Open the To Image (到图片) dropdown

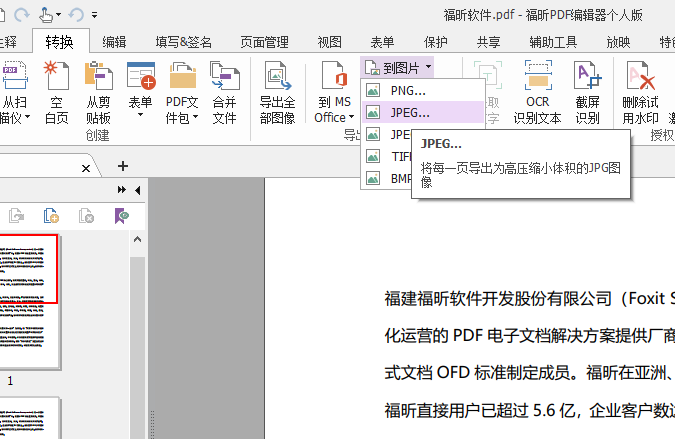pyautogui.click(x=397, y=68)
